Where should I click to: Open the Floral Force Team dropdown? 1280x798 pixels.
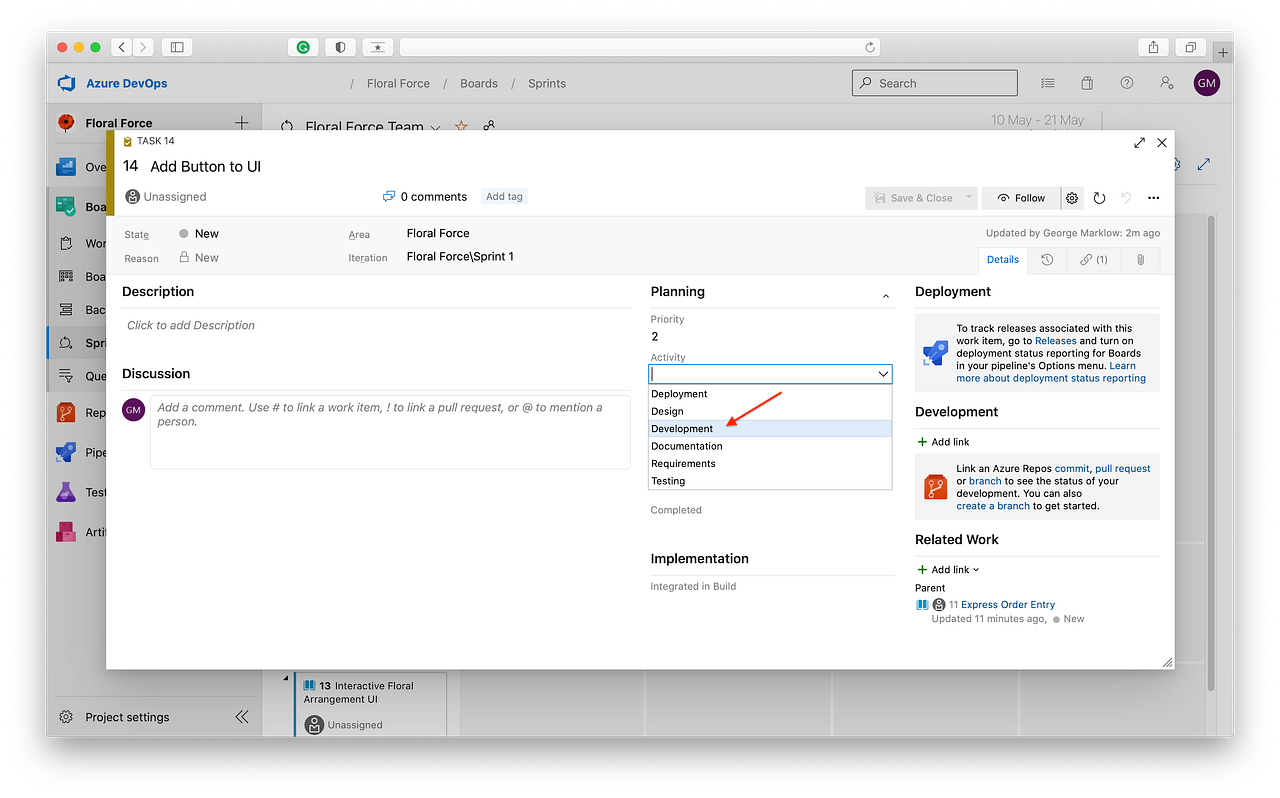pyautogui.click(x=435, y=128)
